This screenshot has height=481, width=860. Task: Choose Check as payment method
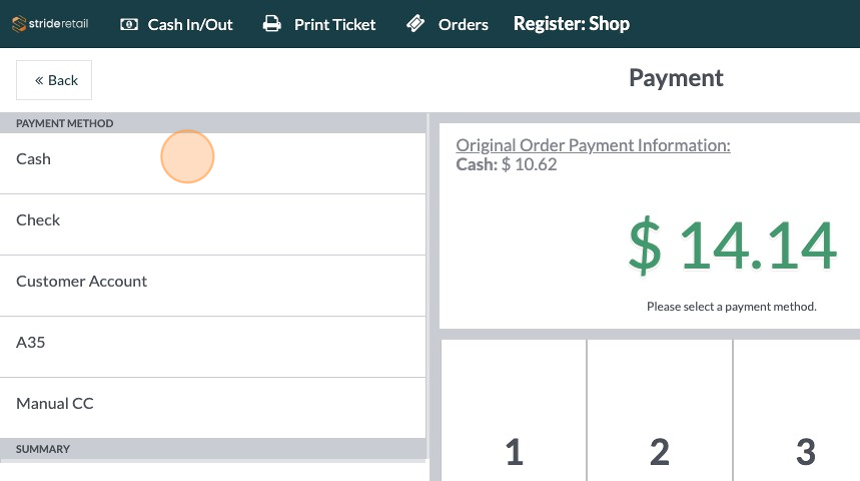click(212, 220)
